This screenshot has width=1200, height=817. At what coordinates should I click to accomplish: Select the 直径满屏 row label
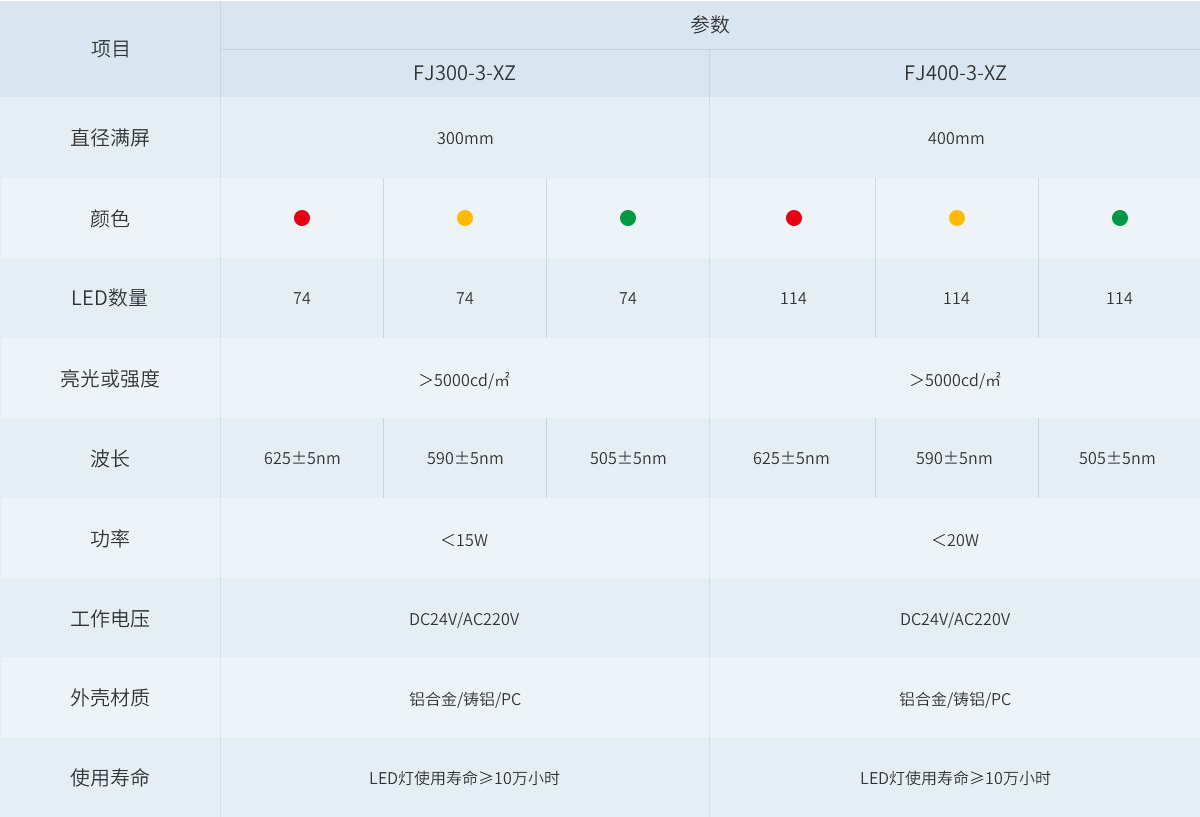(x=110, y=138)
